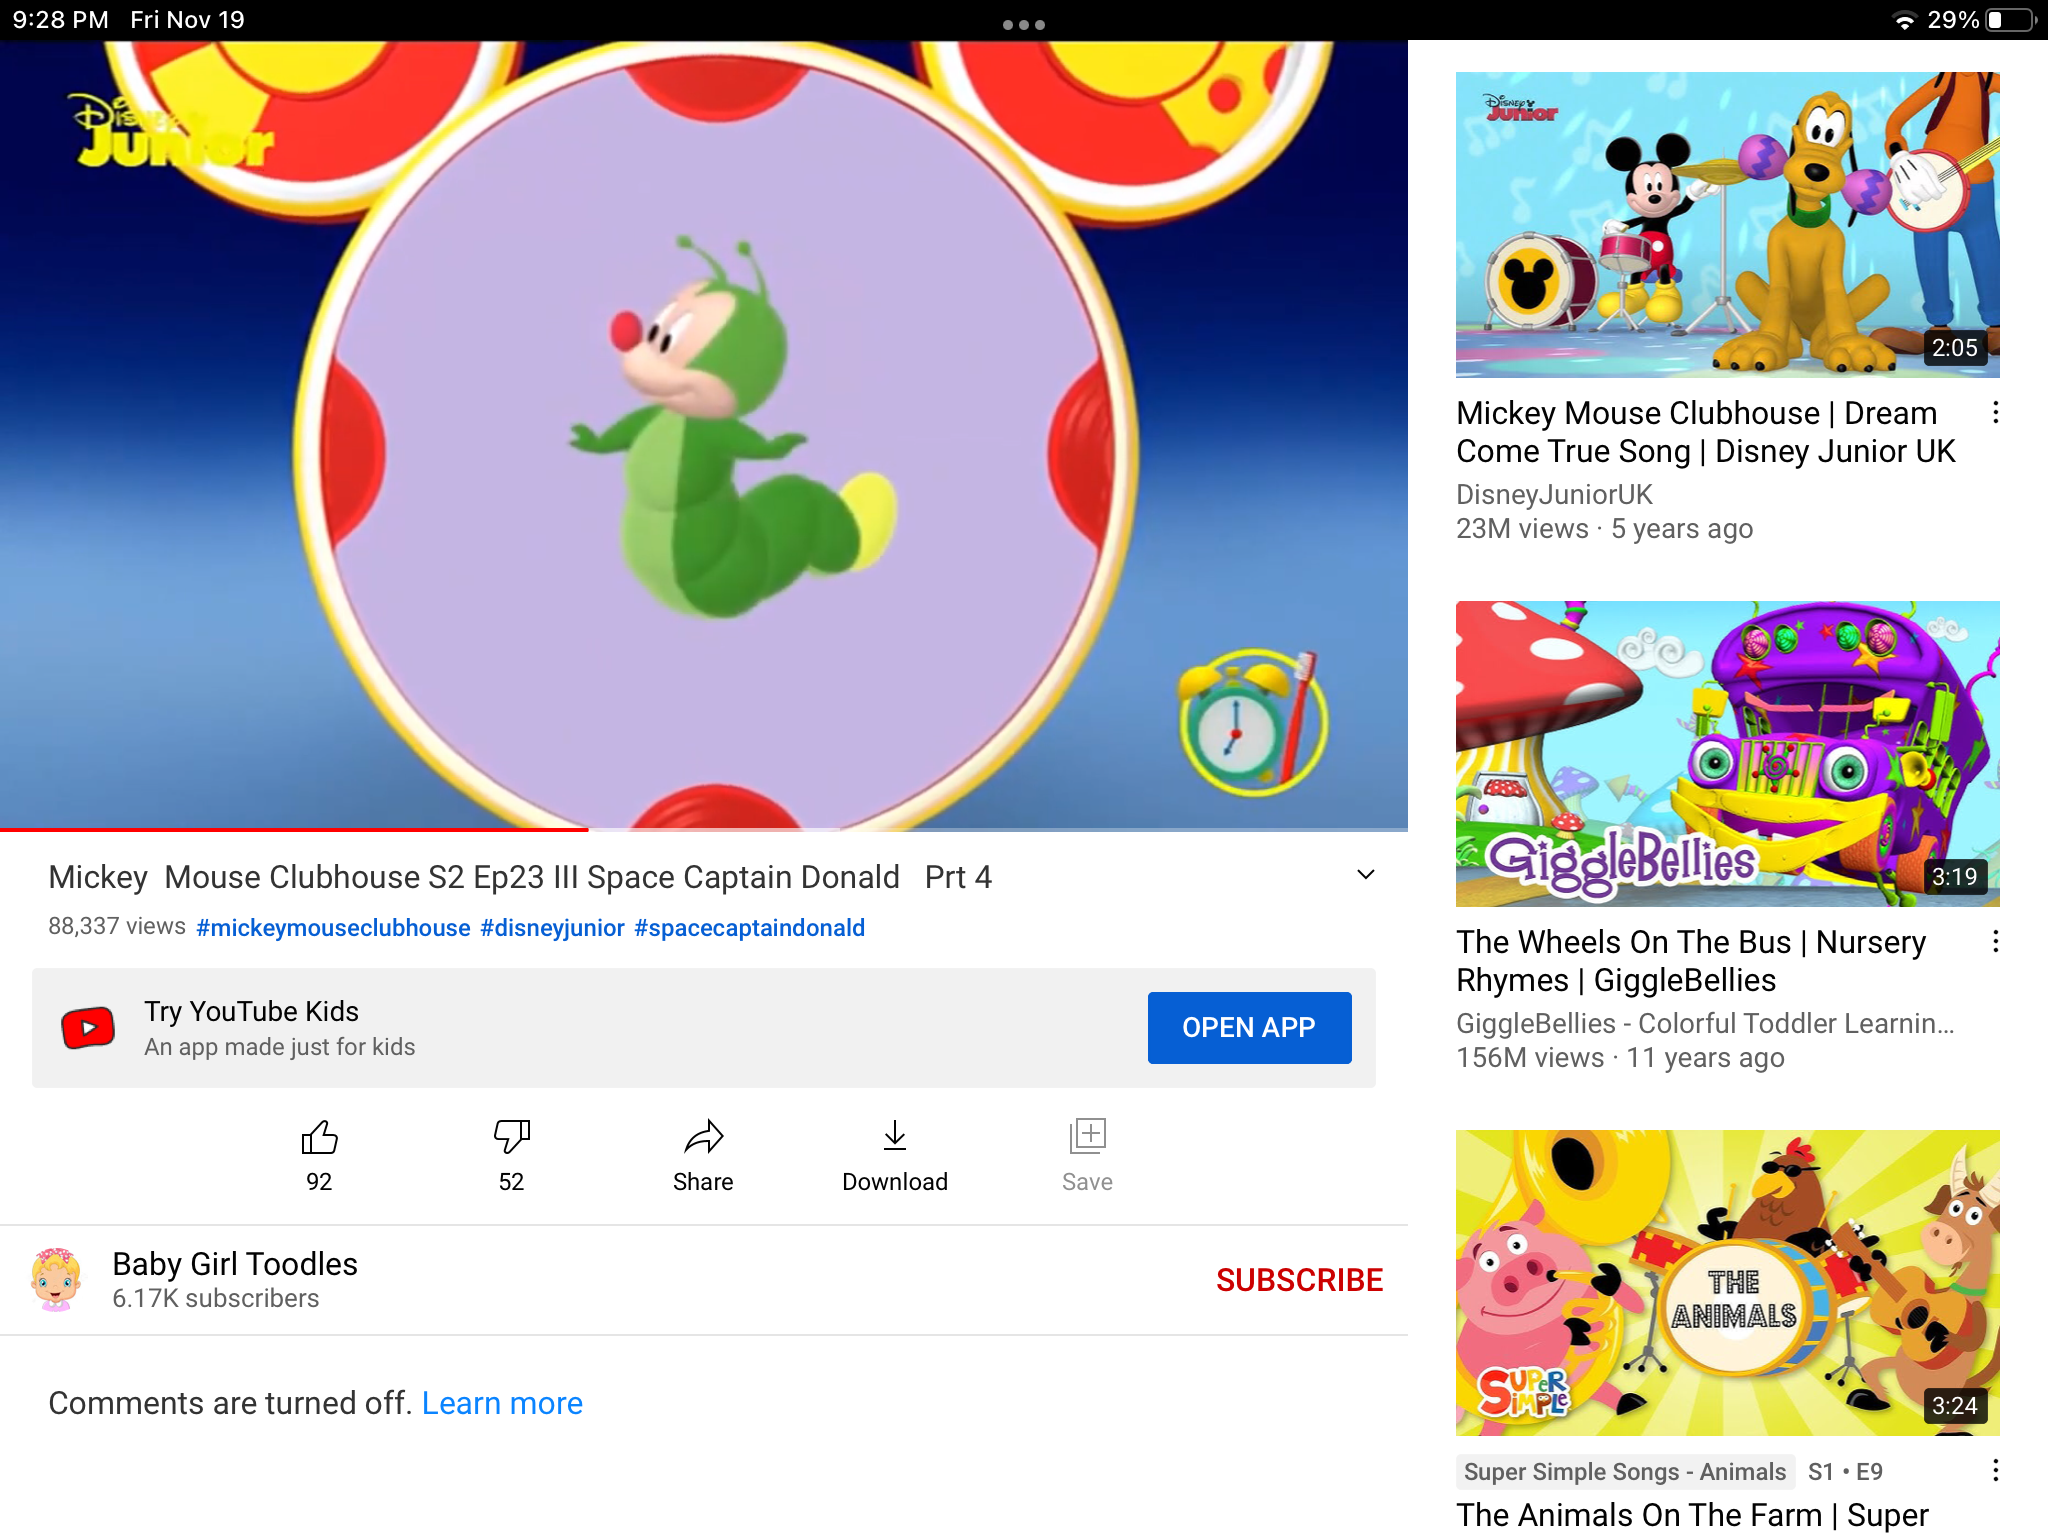Open options menu for Wheels On The Bus
The height and width of the screenshot is (1536, 2048).
[1995, 941]
